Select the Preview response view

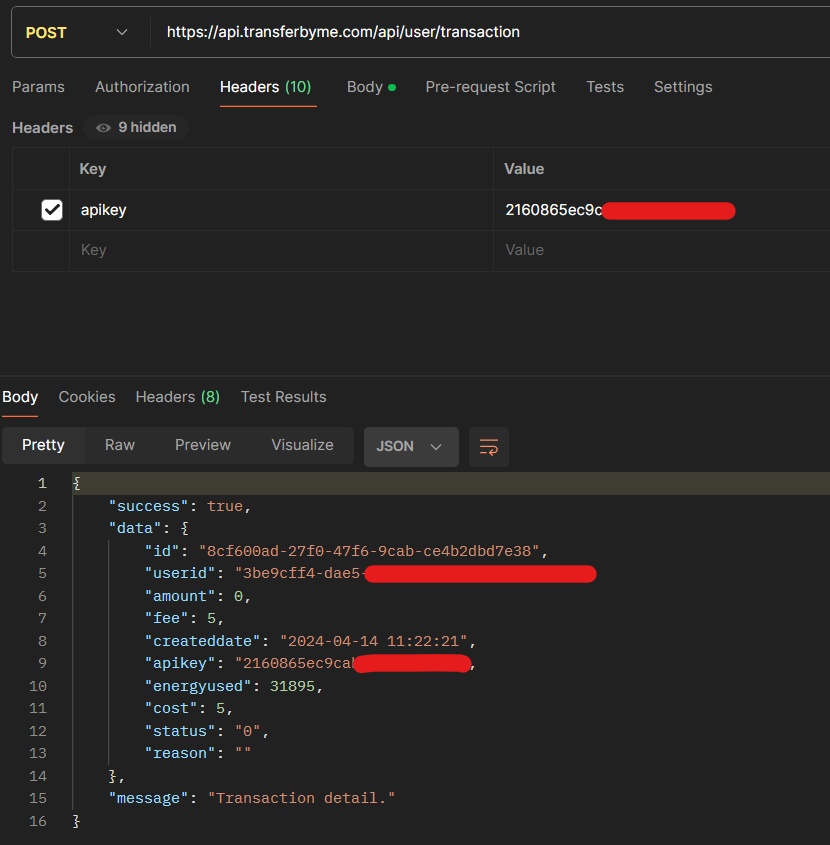click(x=203, y=445)
